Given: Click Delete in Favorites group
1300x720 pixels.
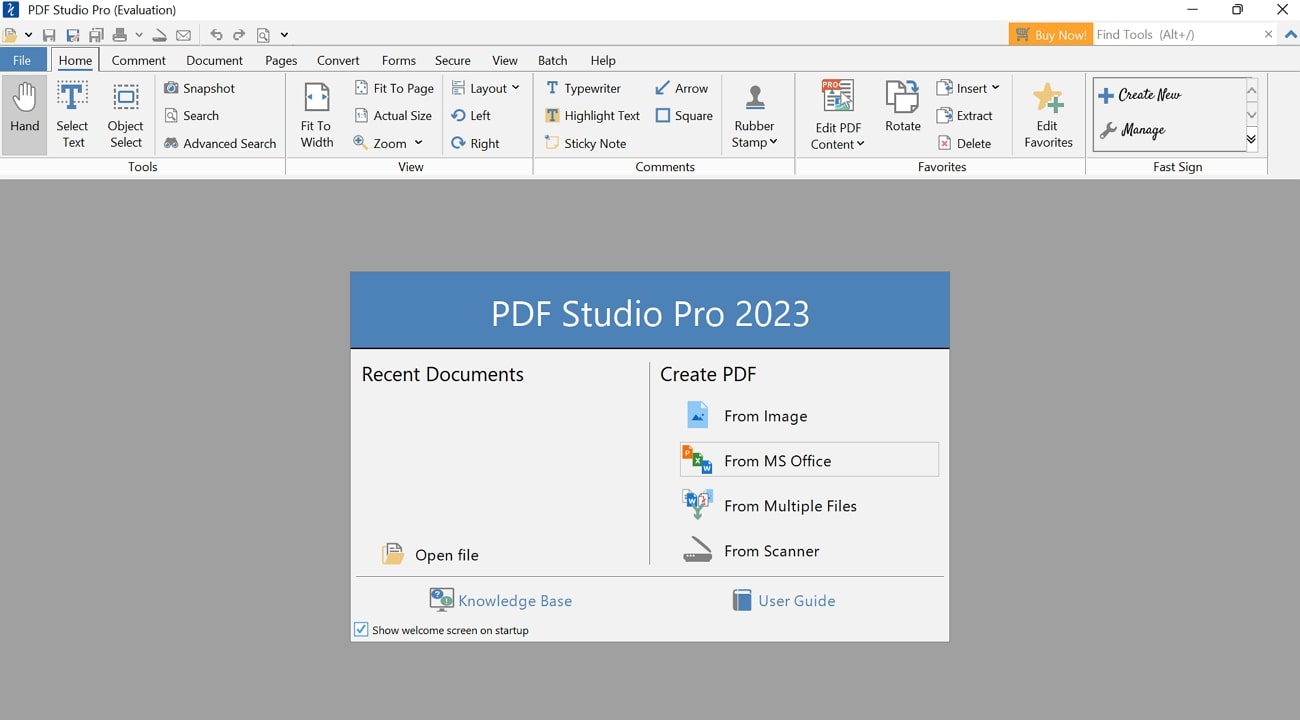Looking at the screenshot, I should (964, 143).
